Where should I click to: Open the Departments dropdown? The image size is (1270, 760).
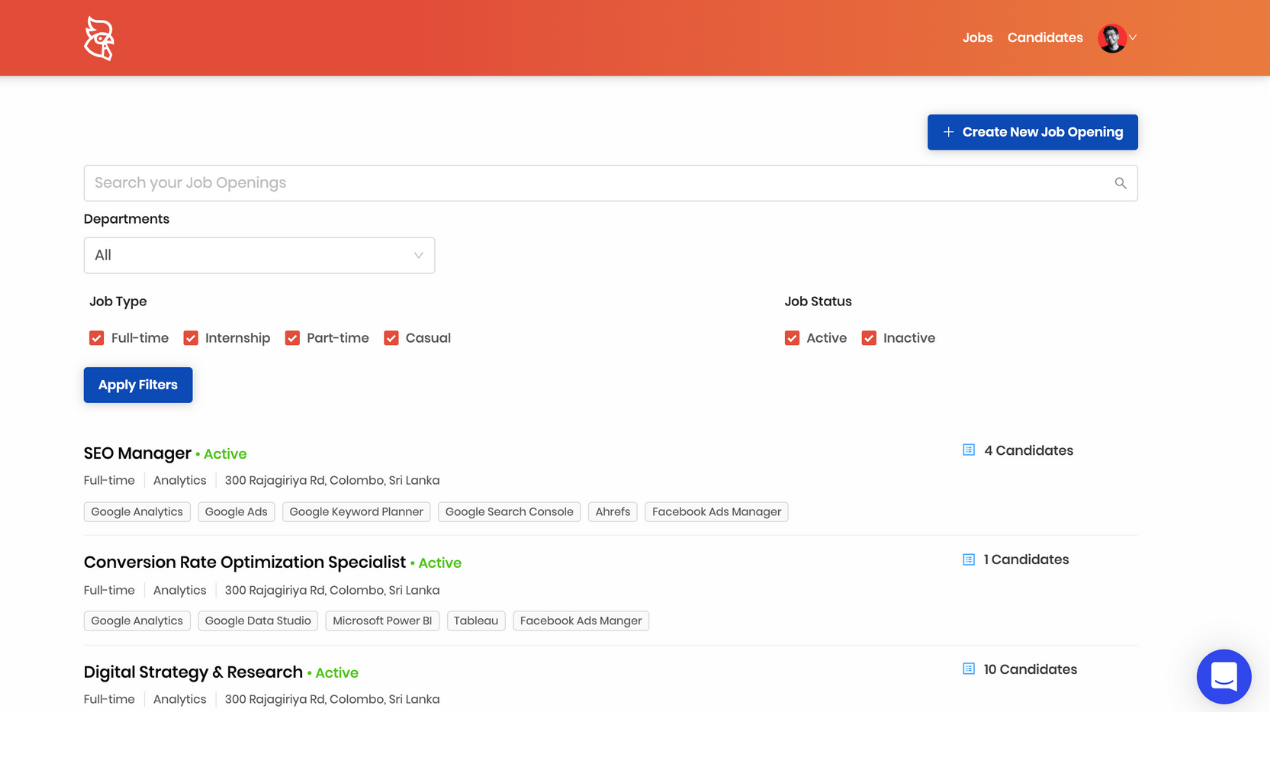tap(259, 255)
